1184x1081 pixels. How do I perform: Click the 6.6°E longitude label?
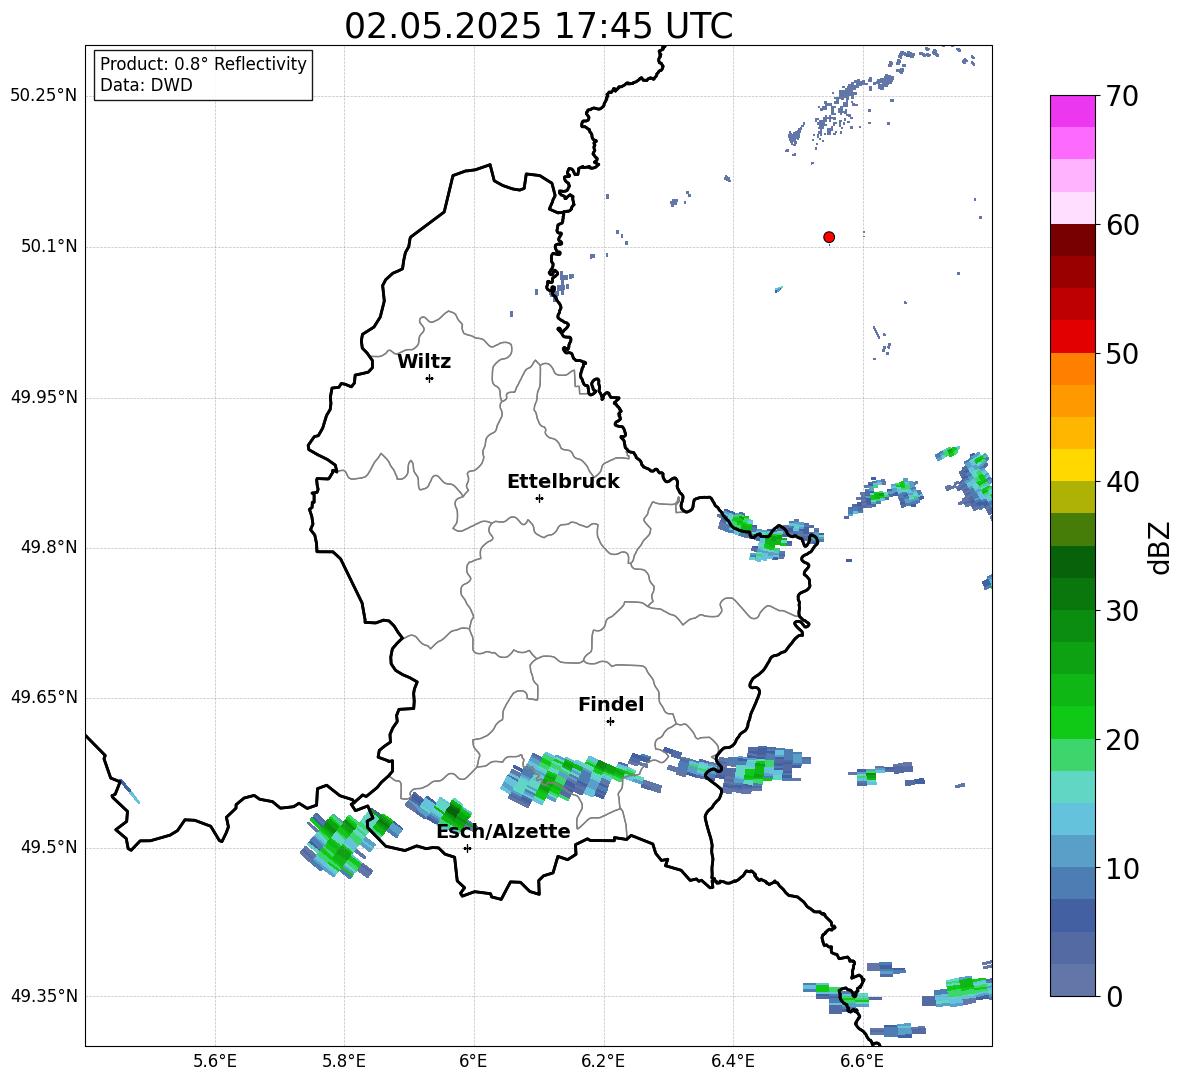tap(862, 1061)
